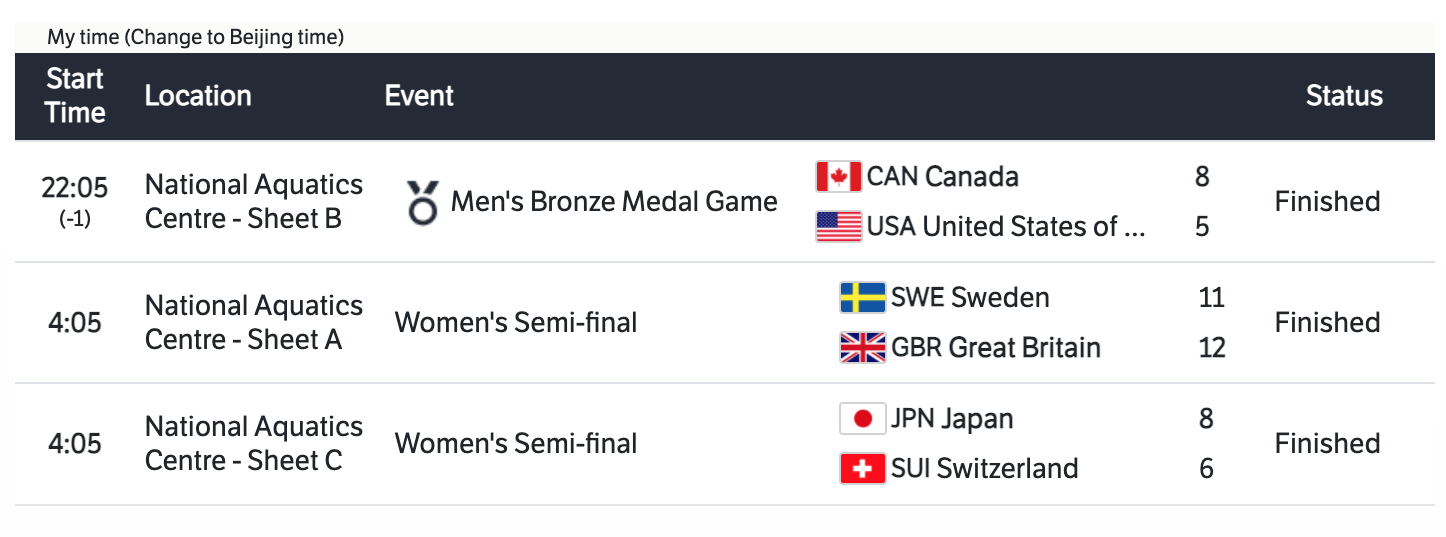This screenshot has height=537, width=1446.
Task: Open the Men's Bronze Medal Game
Action: [613, 202]
